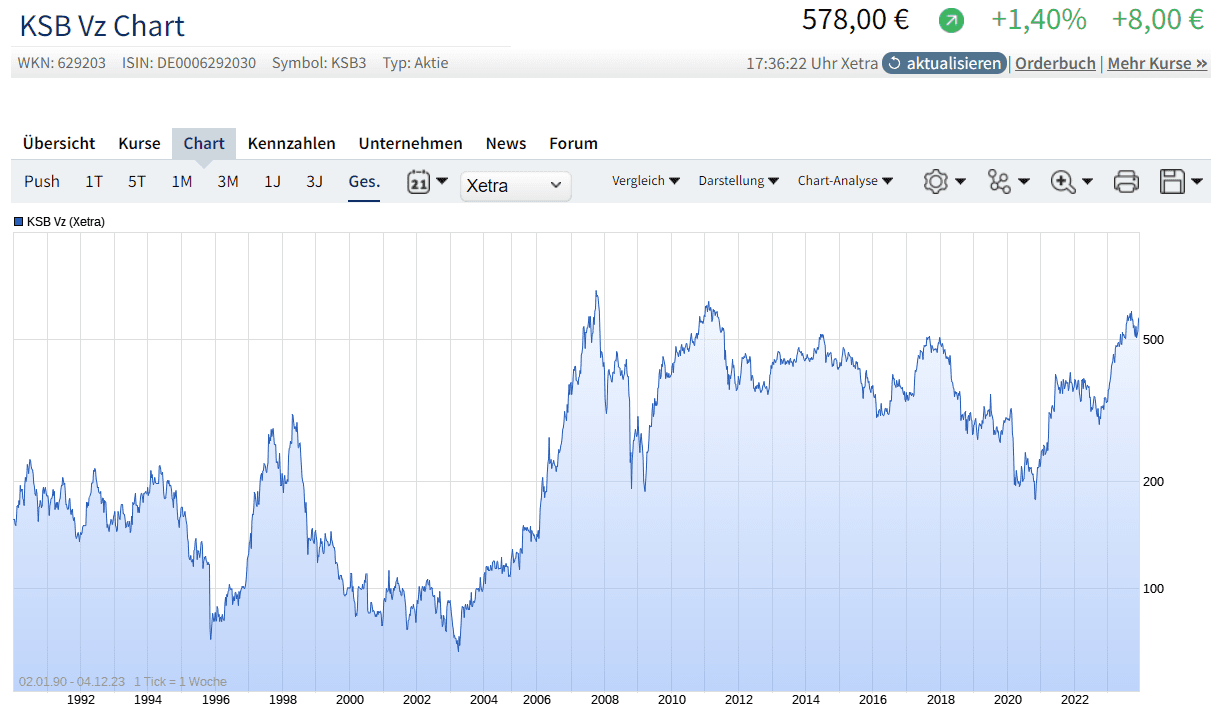Expand the Vergleich dropdown
This screenshot has height=714, width=1217.
646,181
